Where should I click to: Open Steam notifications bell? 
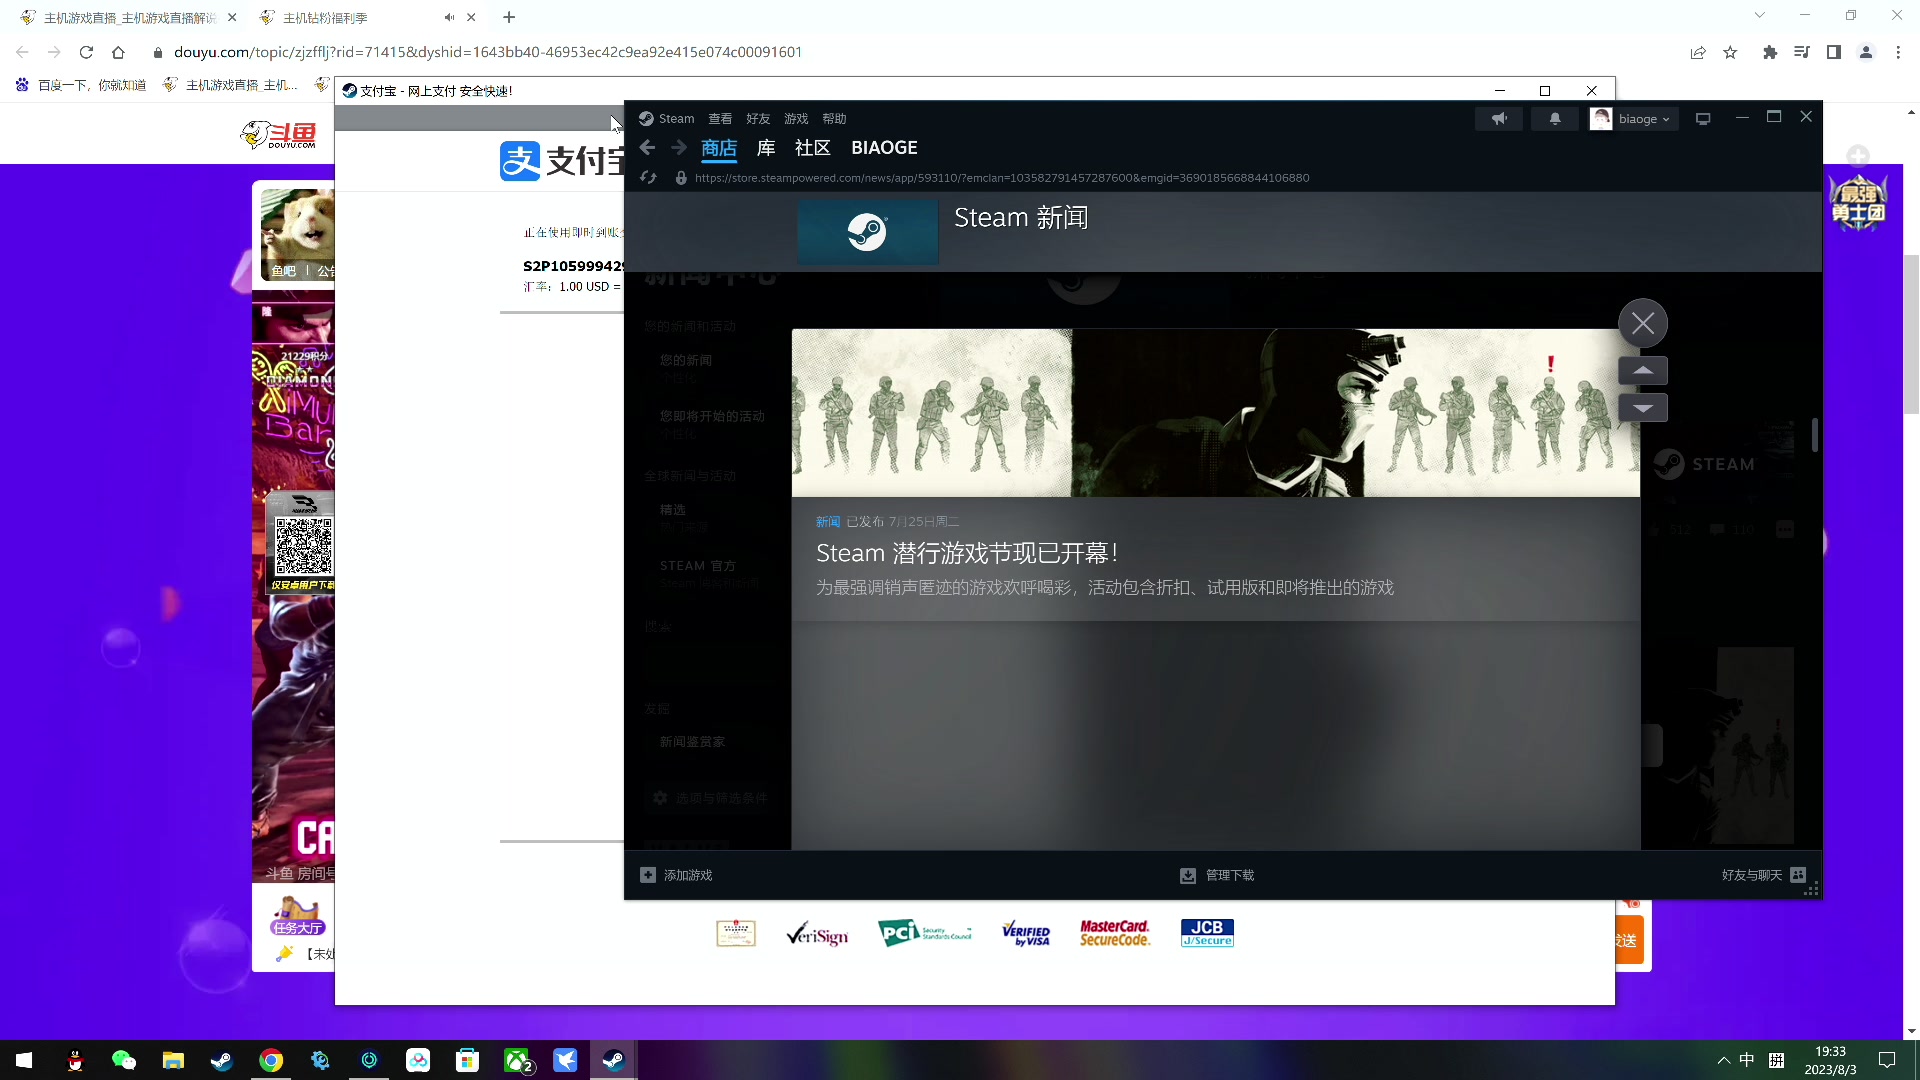1555,119
